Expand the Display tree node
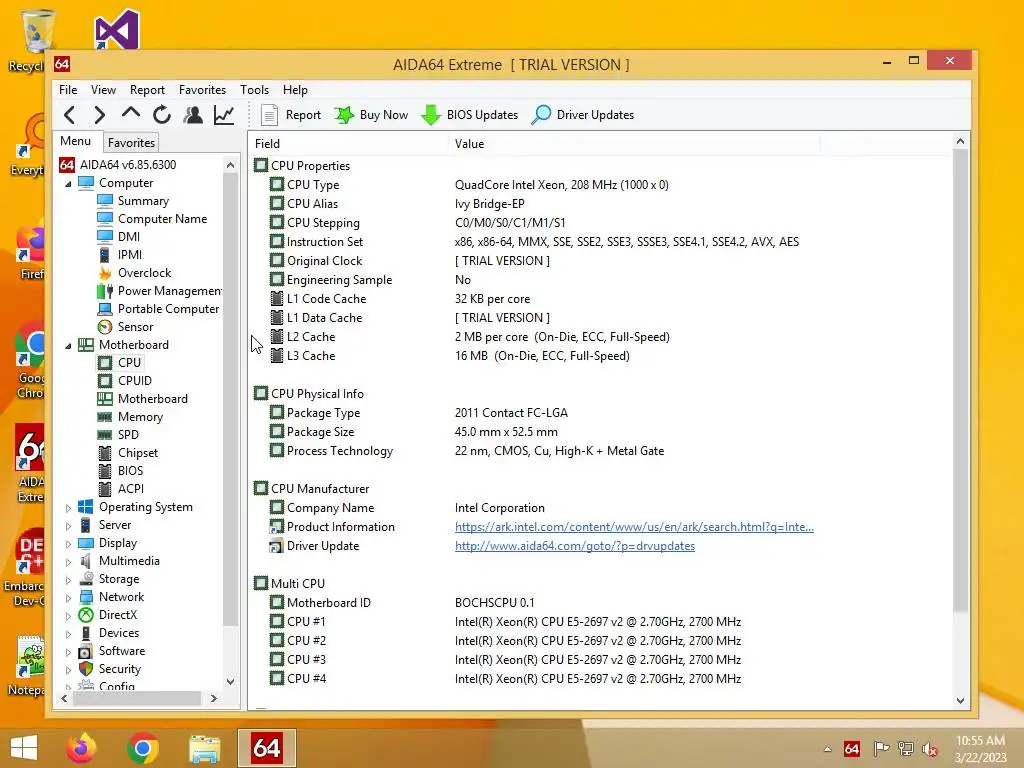1024x768 pixels. 69,543
